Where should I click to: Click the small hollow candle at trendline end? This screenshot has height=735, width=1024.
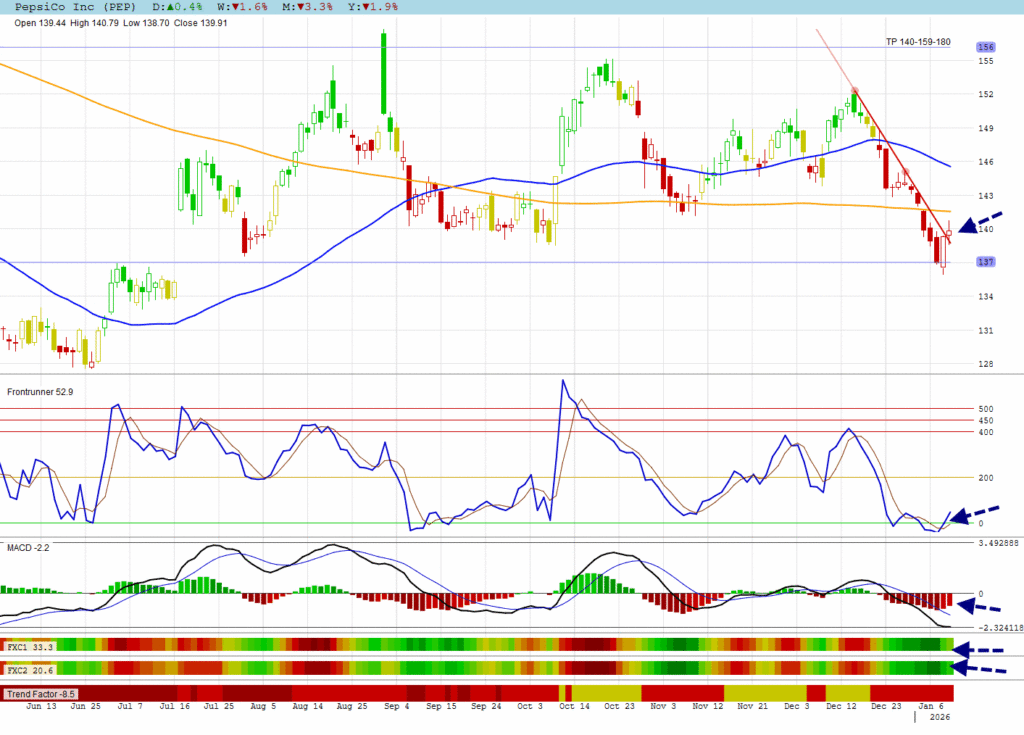[948, 235]
